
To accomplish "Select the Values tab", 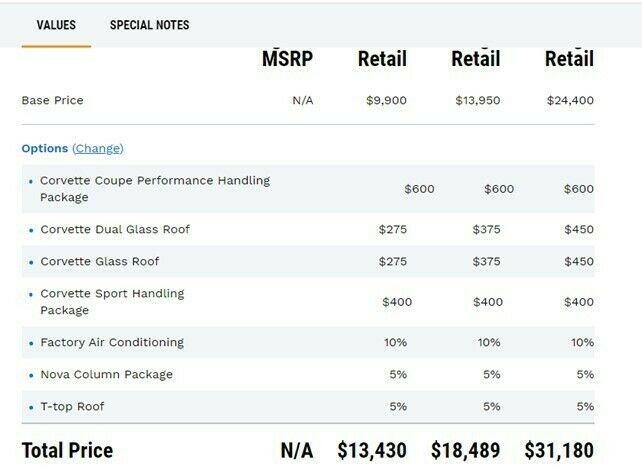I will (56, 25).
